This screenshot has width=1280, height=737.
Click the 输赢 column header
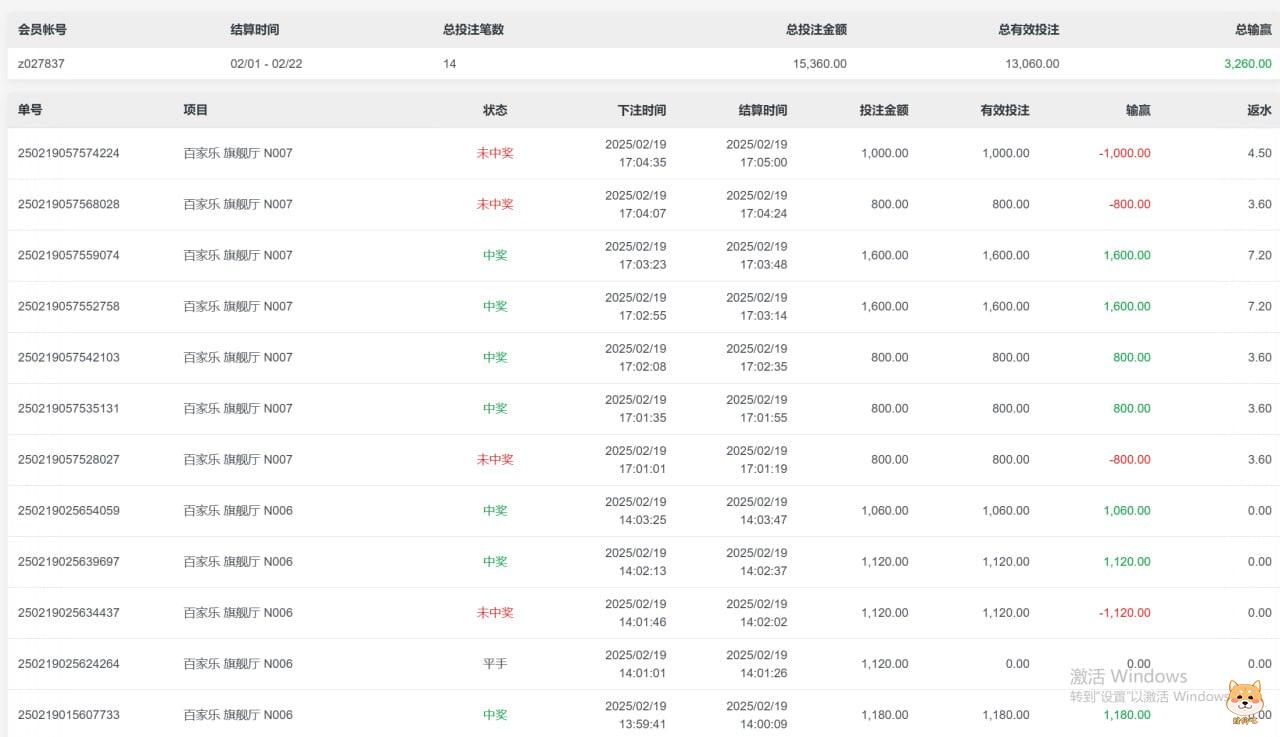tap(1137, 110)
